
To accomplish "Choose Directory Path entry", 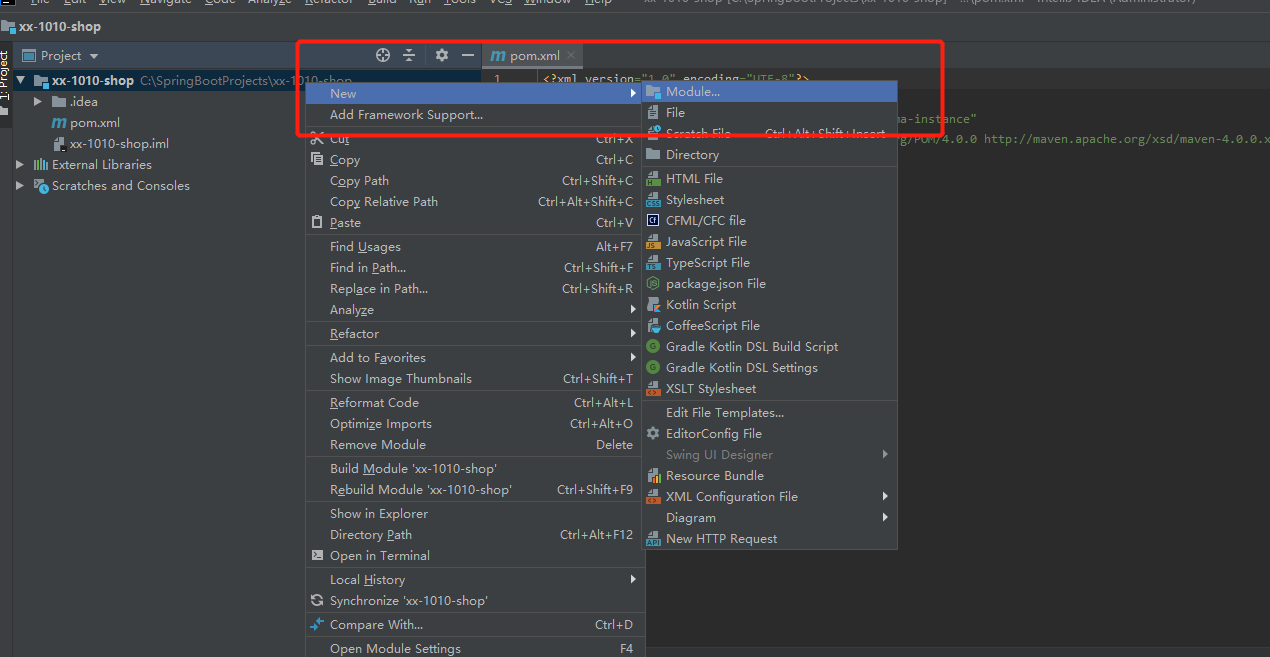I will [474, 534].
